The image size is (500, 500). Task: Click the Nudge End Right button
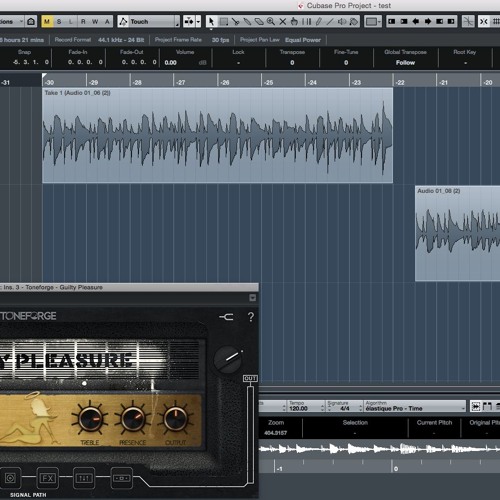tap(451, 22)
